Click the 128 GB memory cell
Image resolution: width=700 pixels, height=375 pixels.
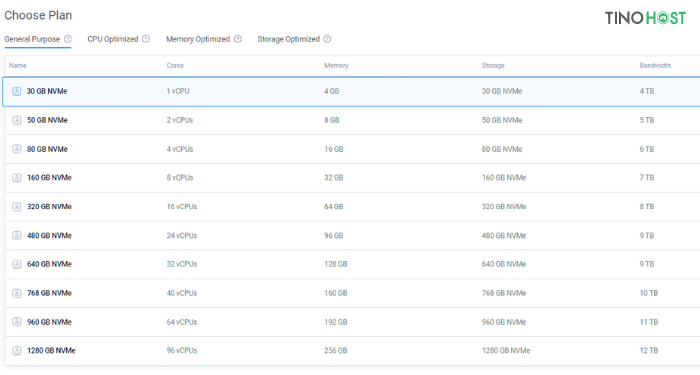(x=336, y=264)
